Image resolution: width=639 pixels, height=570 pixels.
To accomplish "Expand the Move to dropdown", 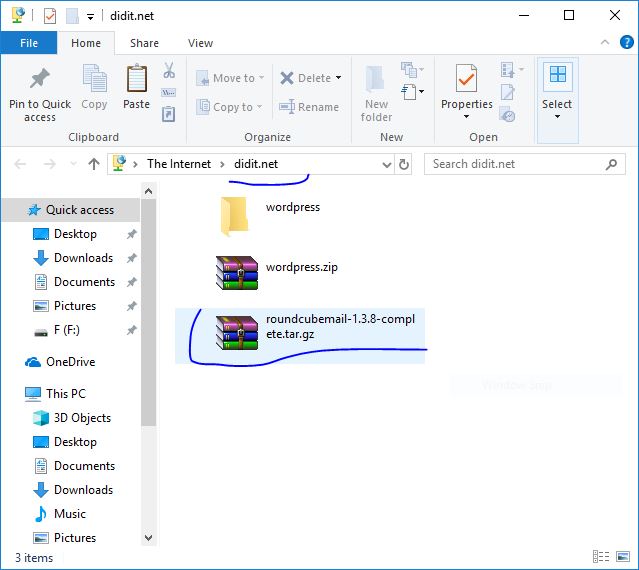I will tap(261, 77).
